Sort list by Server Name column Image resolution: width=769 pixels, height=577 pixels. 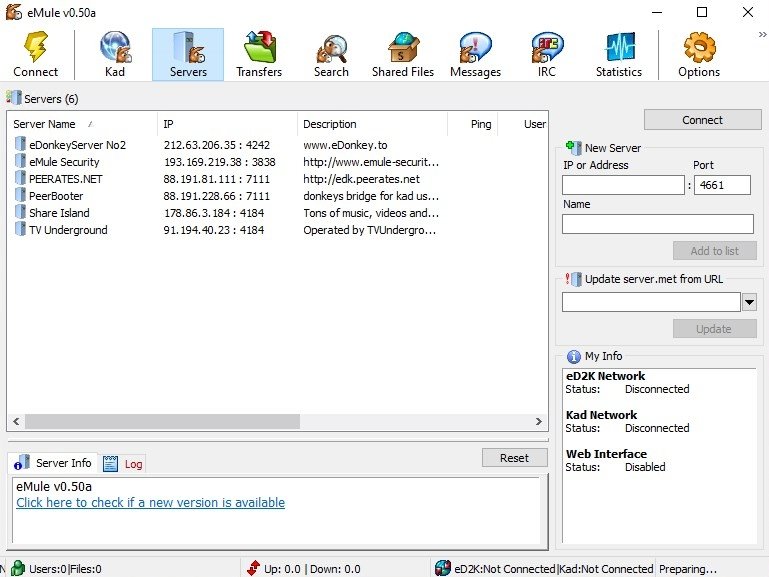click(45, 124)
